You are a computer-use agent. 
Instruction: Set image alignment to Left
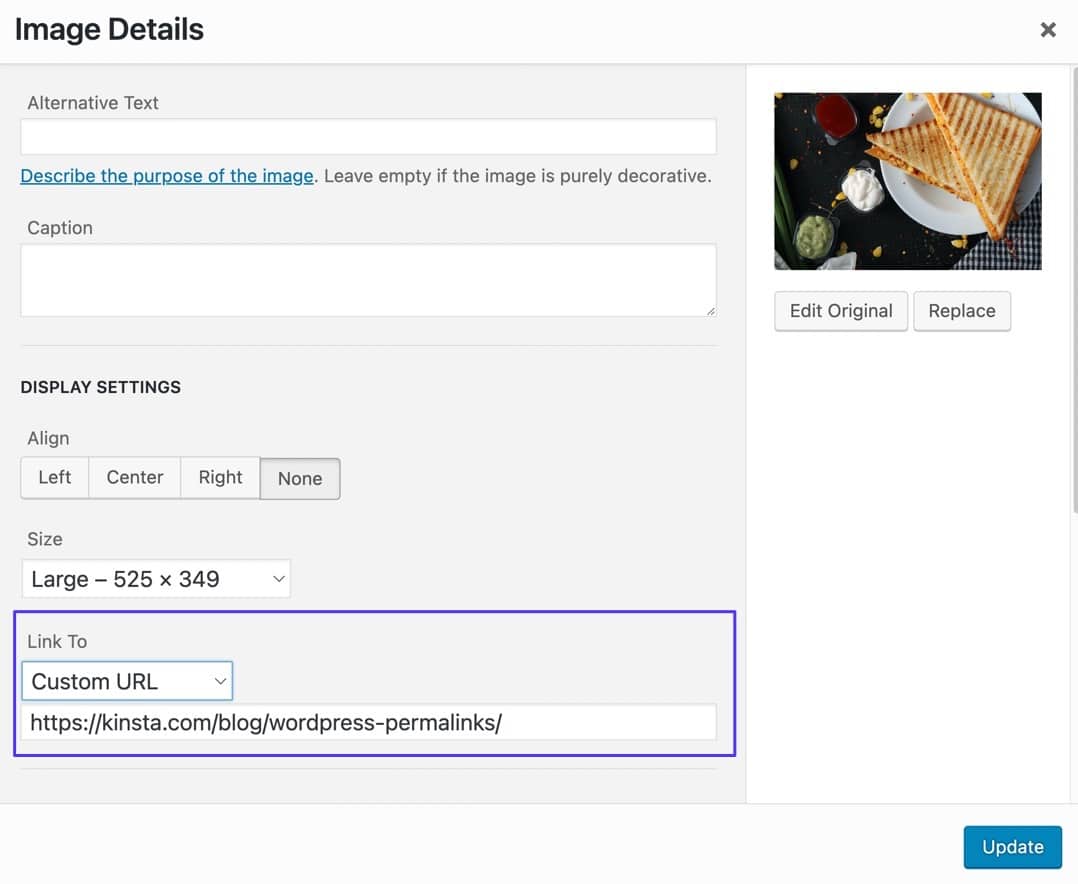point(55,478)
